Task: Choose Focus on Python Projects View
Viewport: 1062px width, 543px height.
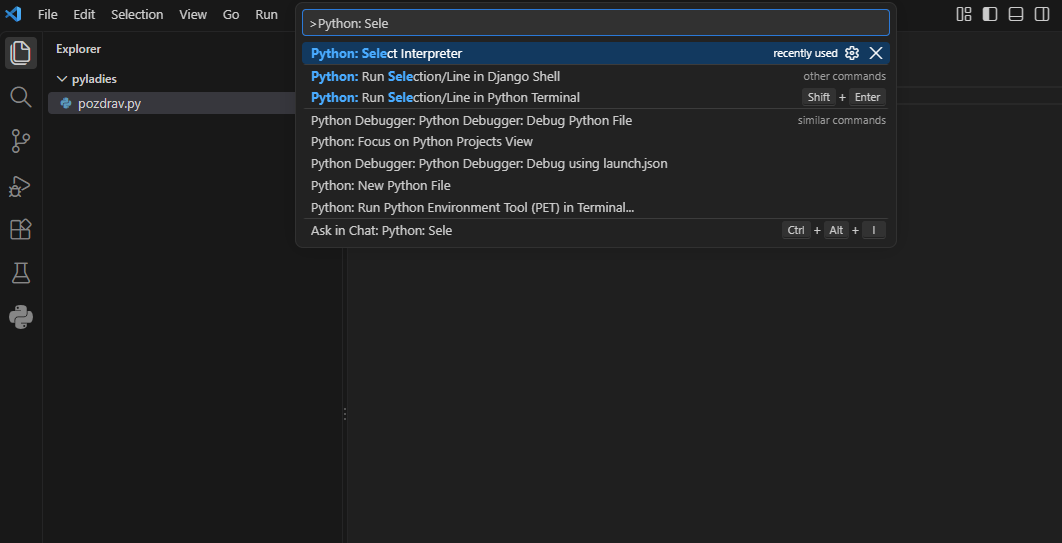Action: [595, 142]
